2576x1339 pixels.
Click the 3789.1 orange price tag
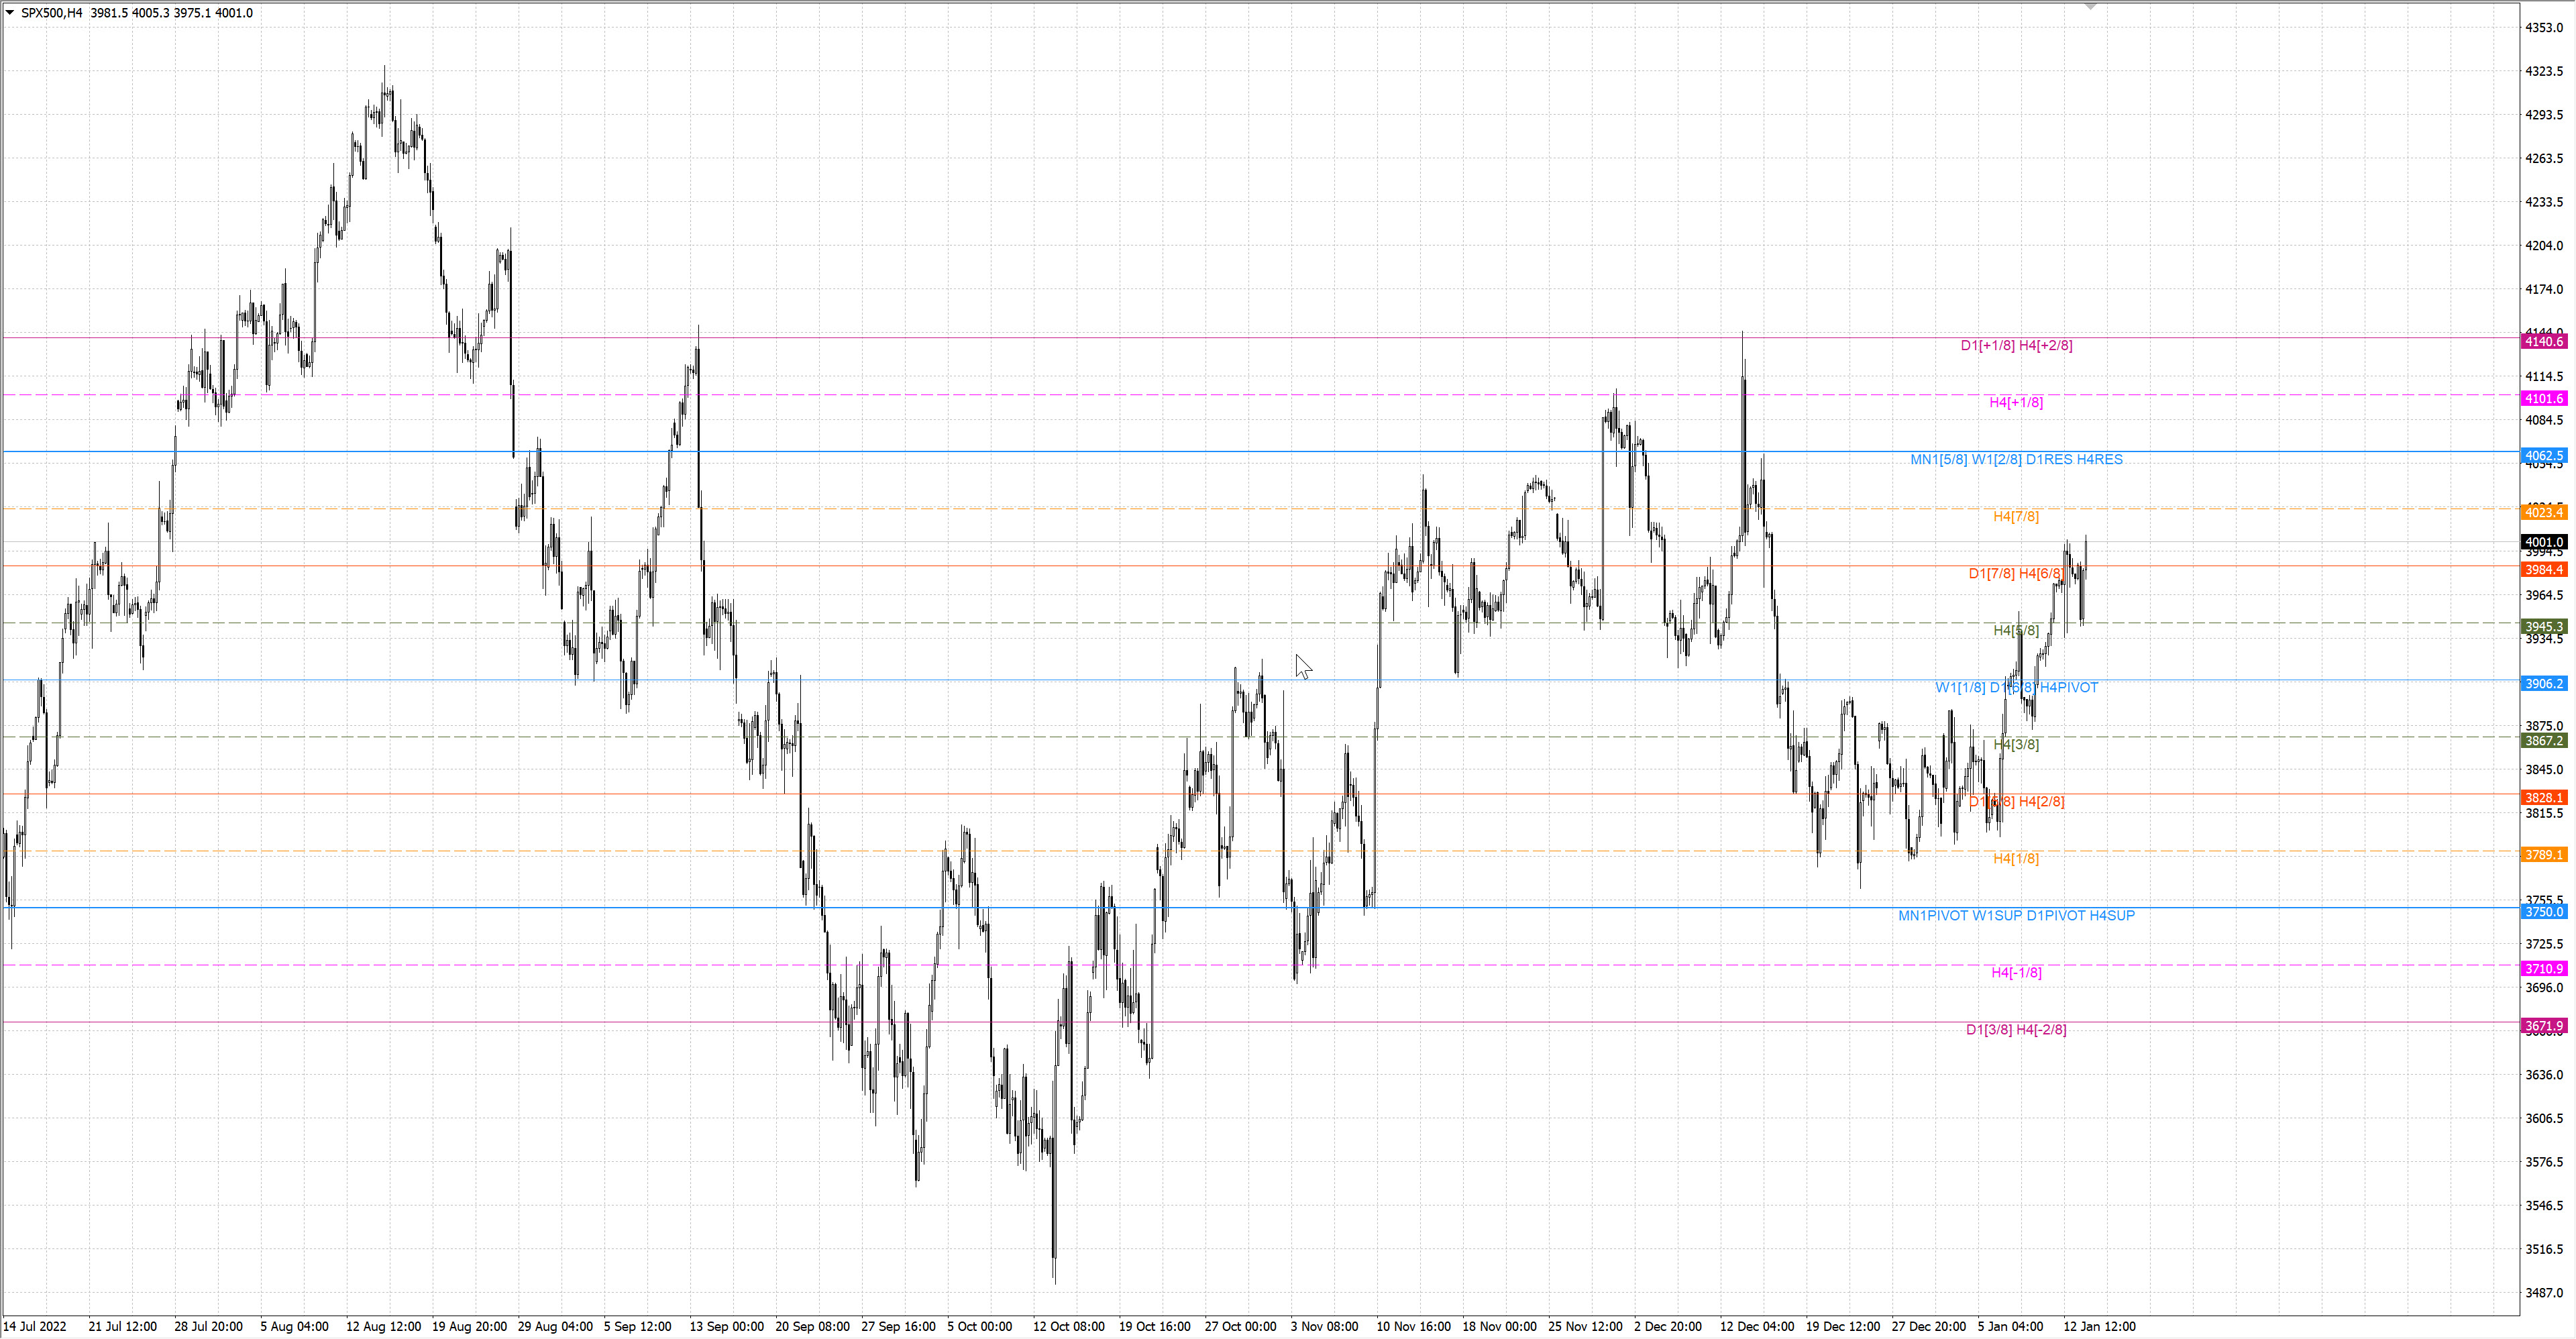pos(2544,855)
